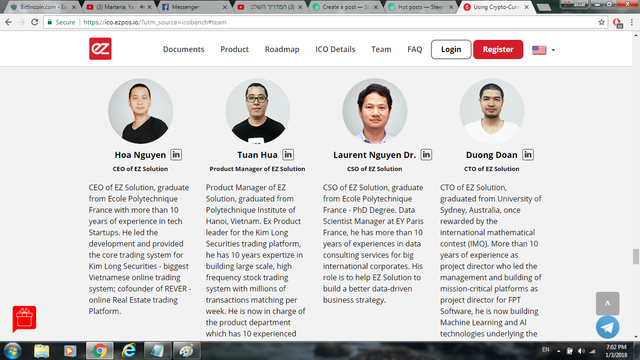
Task: Open the Product nav item
Action: coord(234,49)
